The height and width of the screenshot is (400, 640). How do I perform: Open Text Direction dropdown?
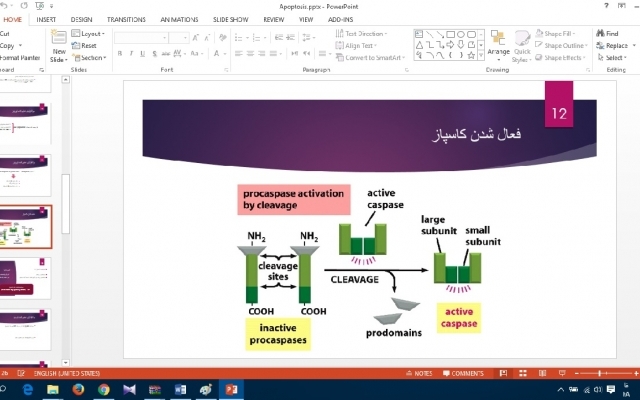(x=361, y=33)
